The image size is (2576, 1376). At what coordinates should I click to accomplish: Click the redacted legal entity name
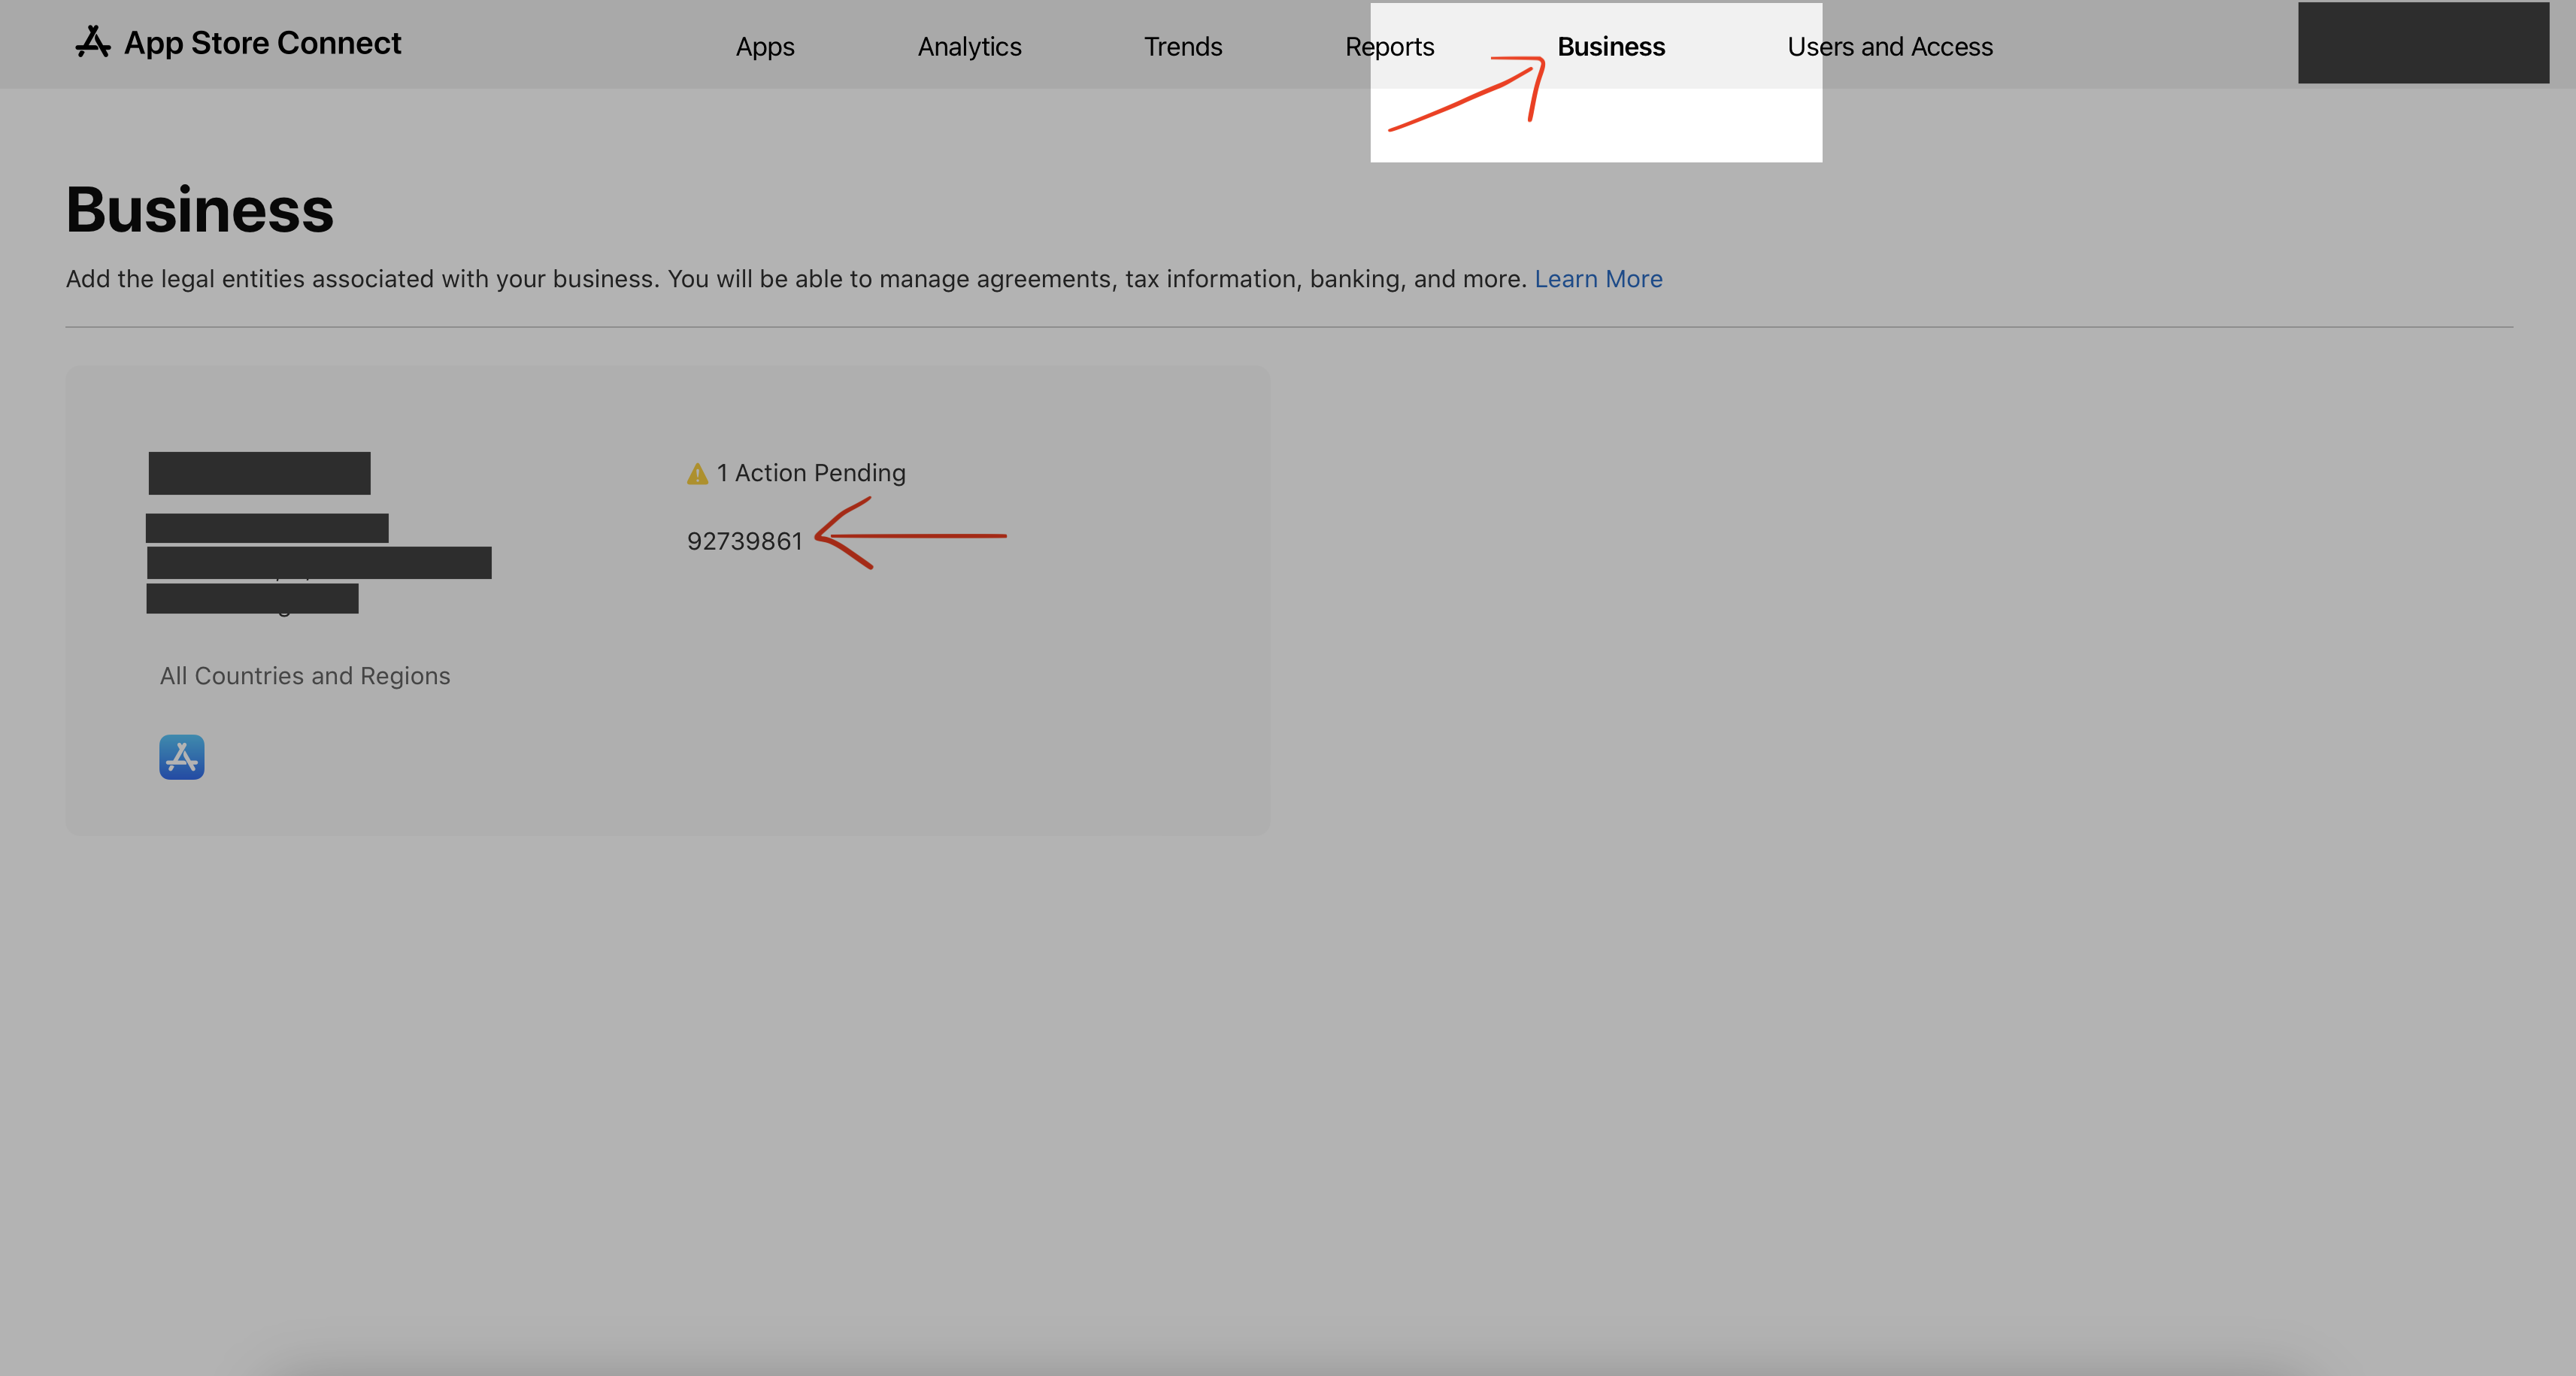click(x=259, y=473)
